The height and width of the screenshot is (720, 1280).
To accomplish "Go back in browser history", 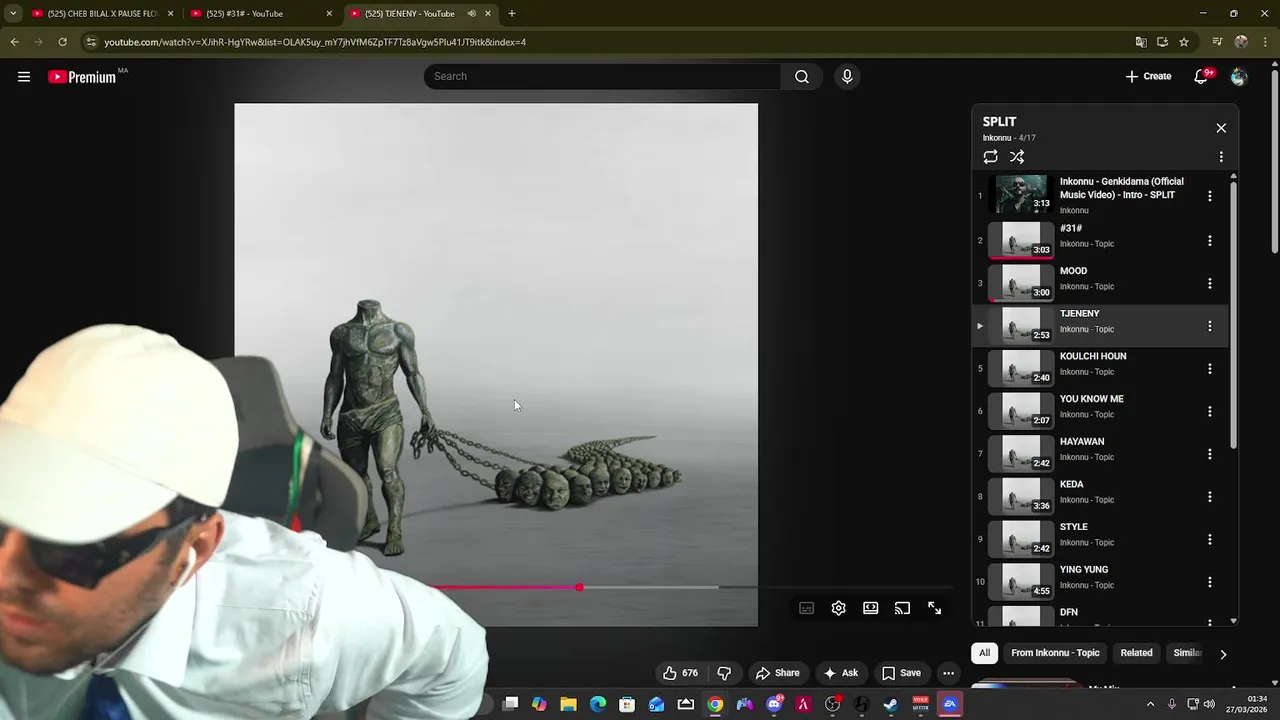I will (x=14, y=42).
